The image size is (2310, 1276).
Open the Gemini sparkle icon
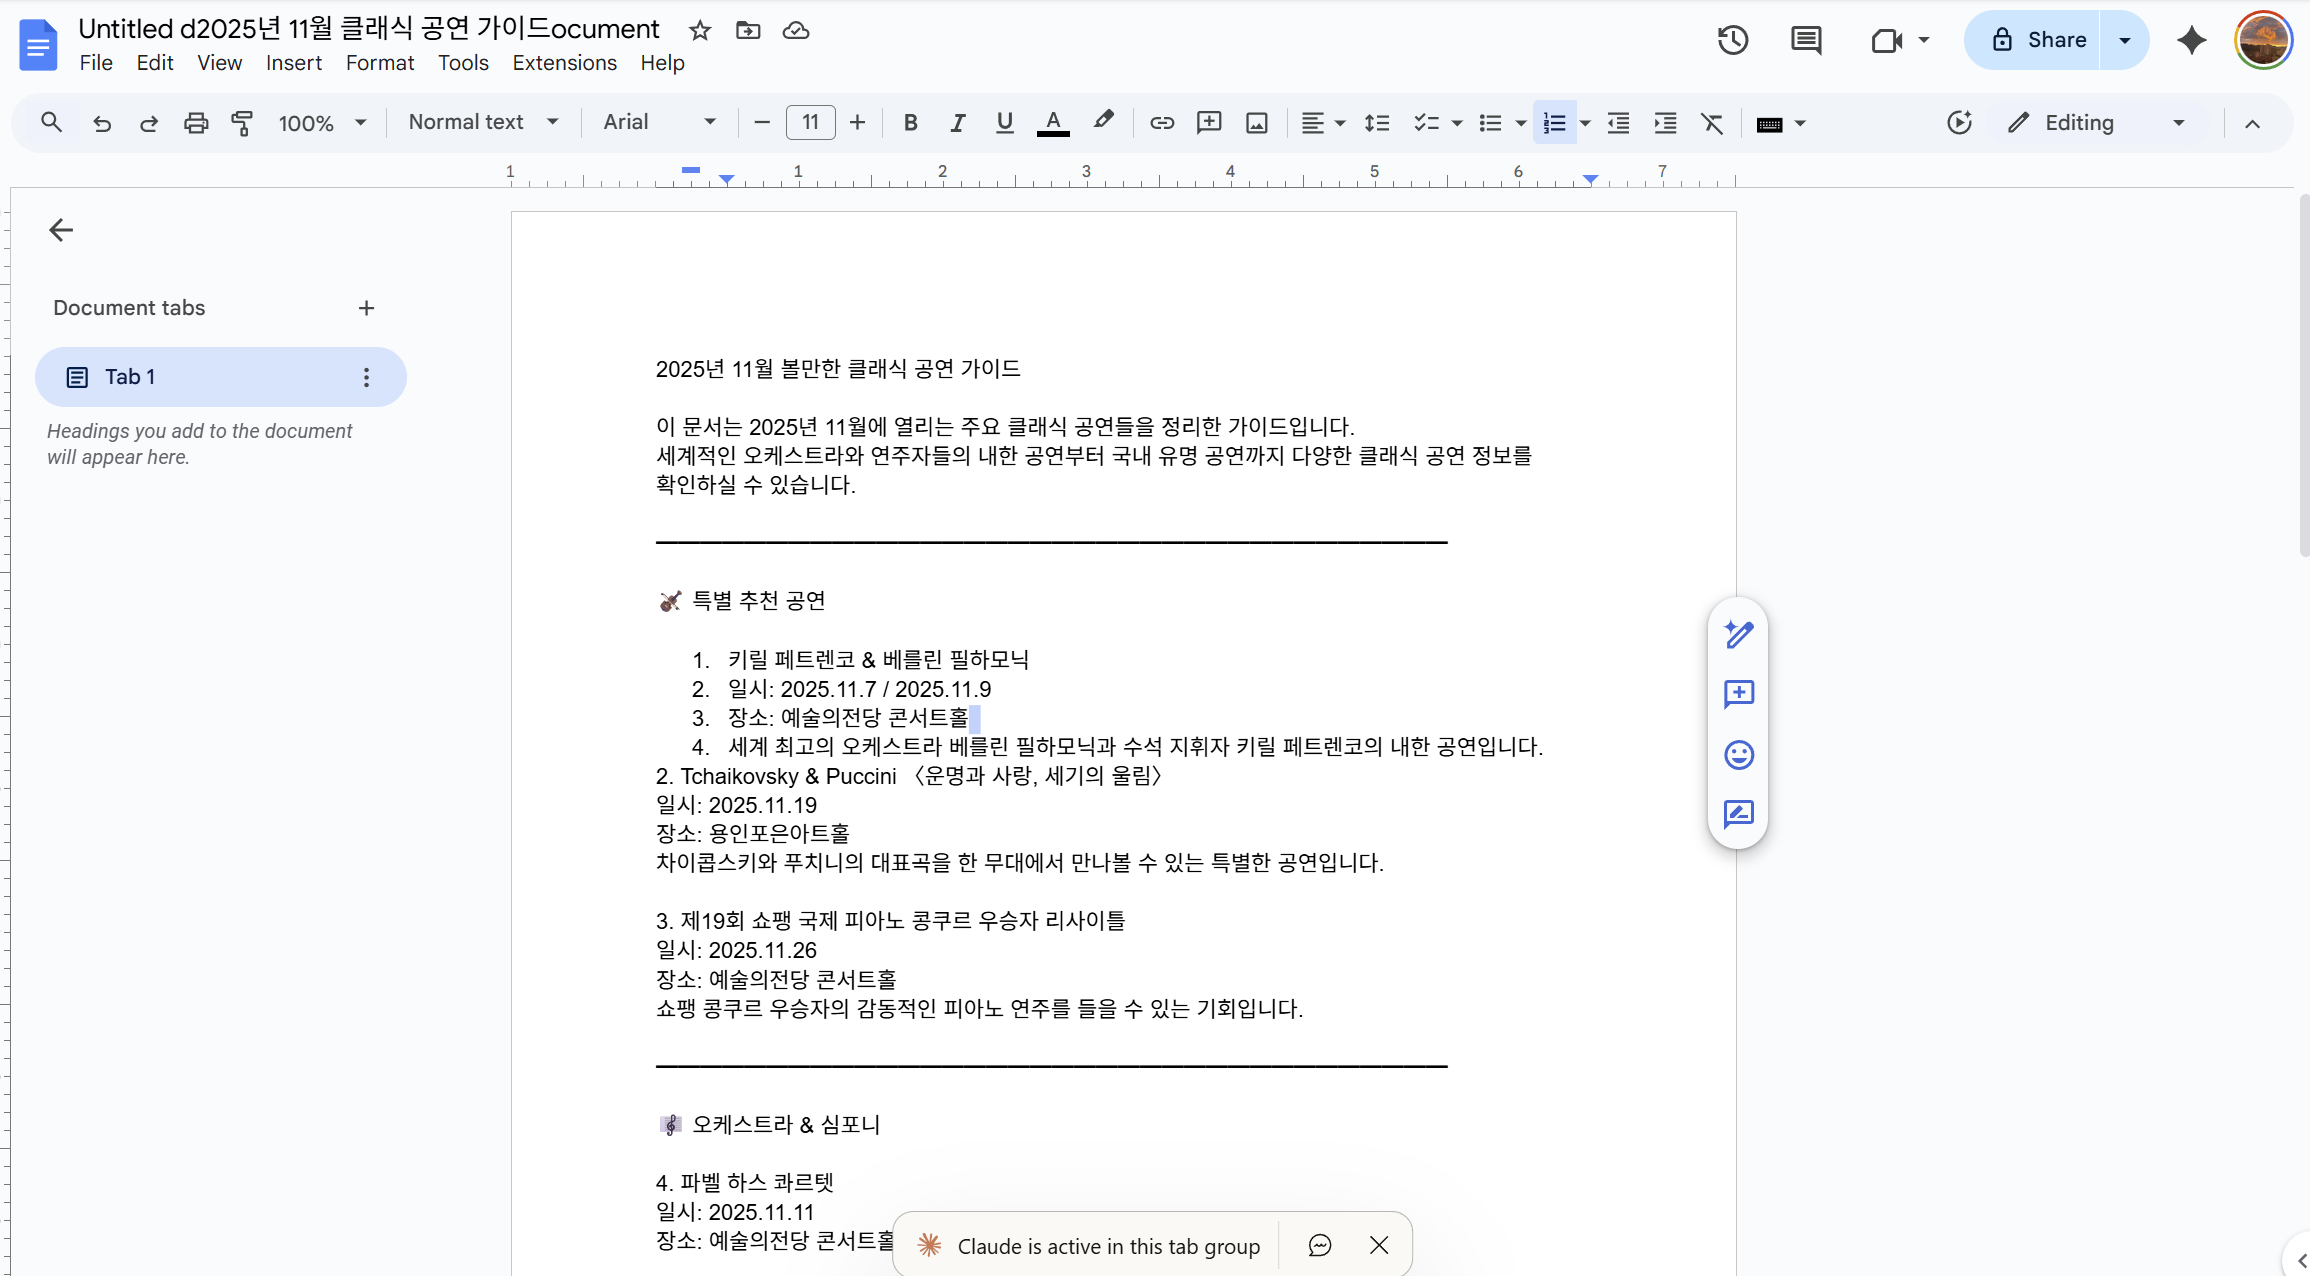2191,40
